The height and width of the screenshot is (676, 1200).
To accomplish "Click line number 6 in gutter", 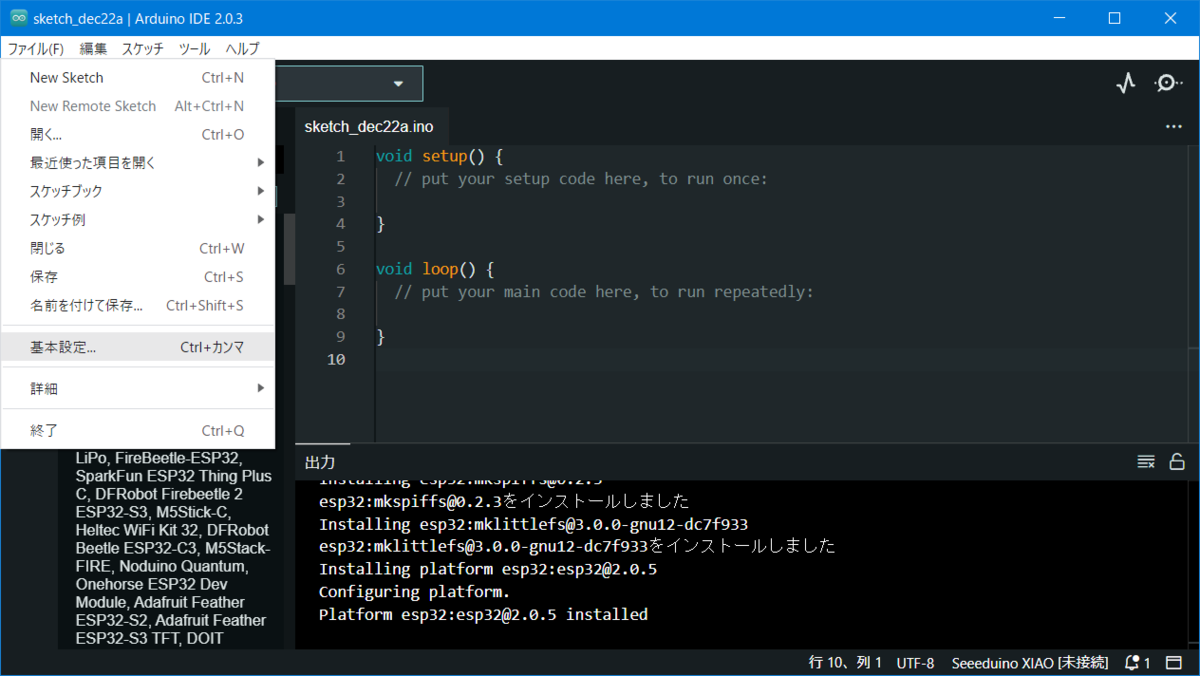I will 341,269.
